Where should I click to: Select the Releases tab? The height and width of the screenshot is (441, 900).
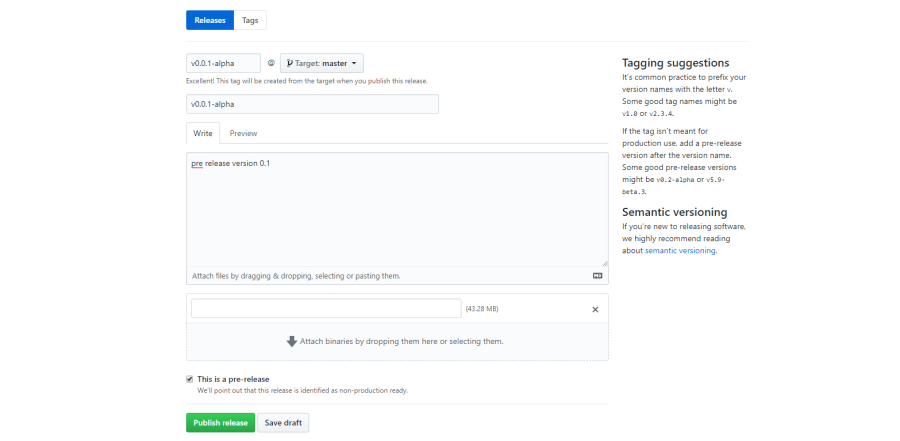coord(210,20)
